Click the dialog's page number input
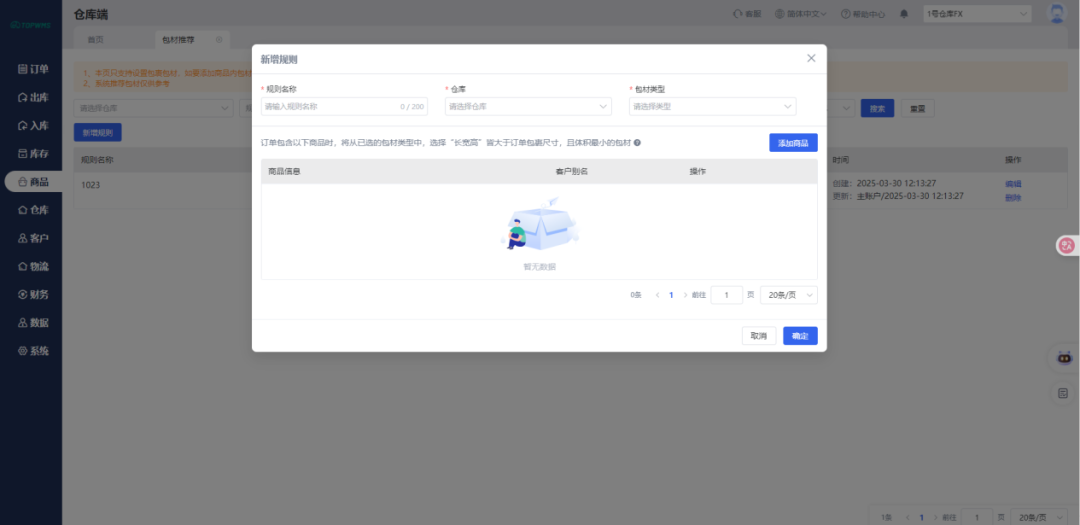The image size is (1080, 525). [x=727, y=295]
